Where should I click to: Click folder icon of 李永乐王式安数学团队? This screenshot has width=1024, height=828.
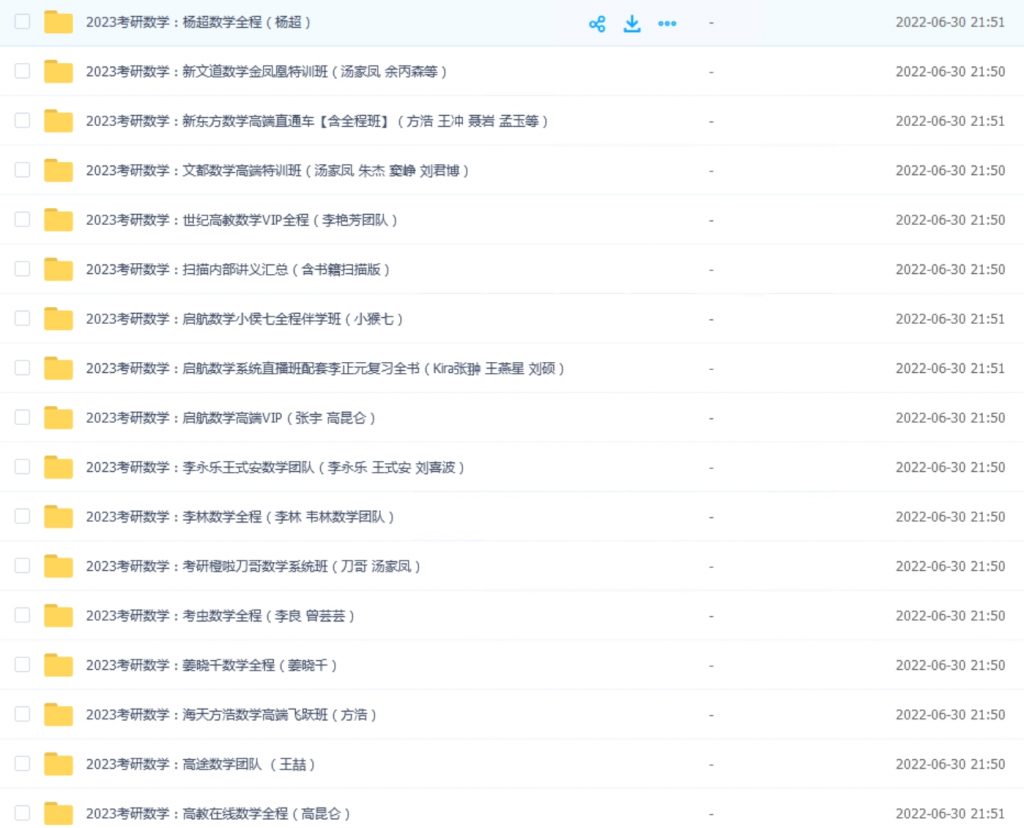58,467
